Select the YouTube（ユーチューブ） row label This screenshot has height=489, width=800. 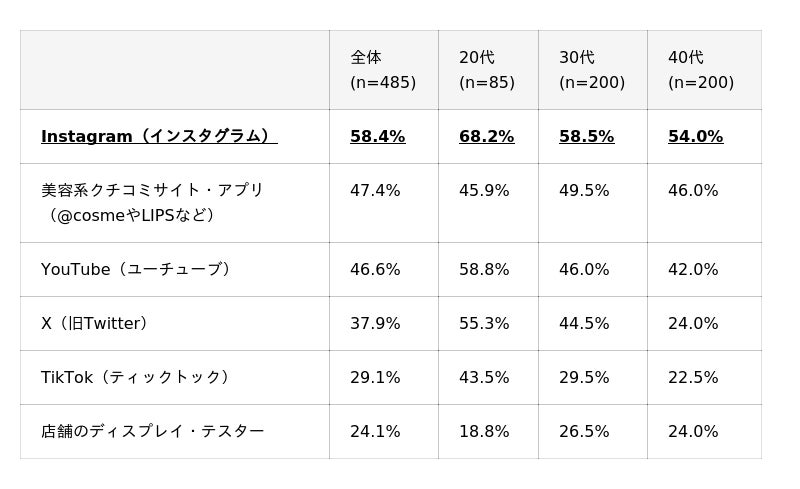pyautogui.click(x=136, y=269)
